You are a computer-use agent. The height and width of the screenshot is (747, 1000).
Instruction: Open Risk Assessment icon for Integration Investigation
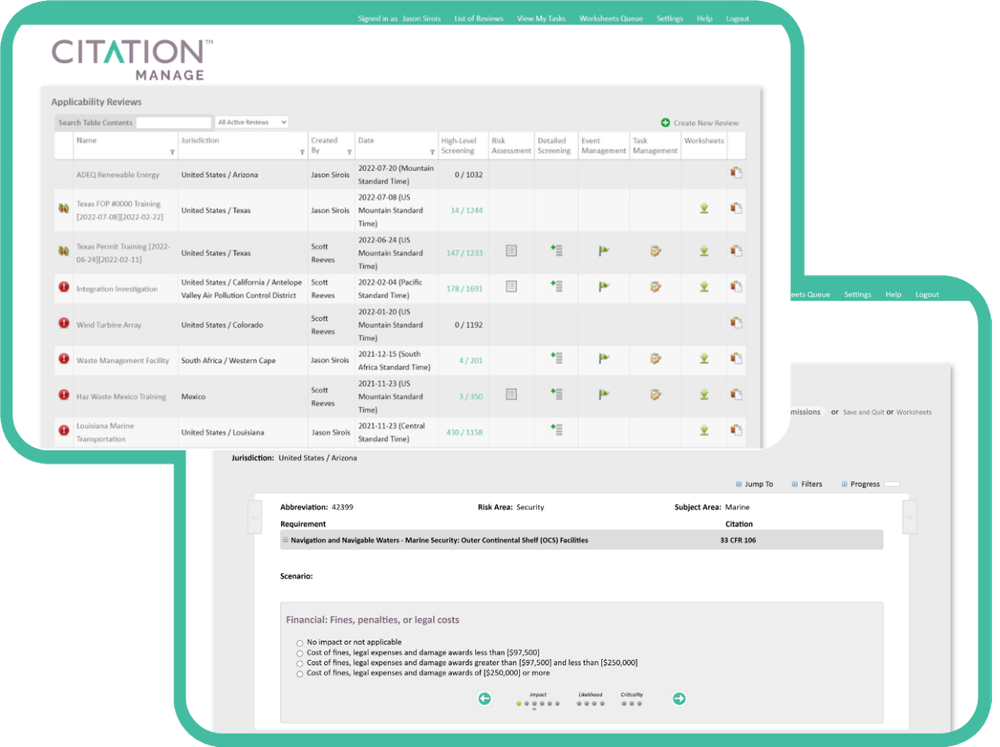tap(511, 288)
